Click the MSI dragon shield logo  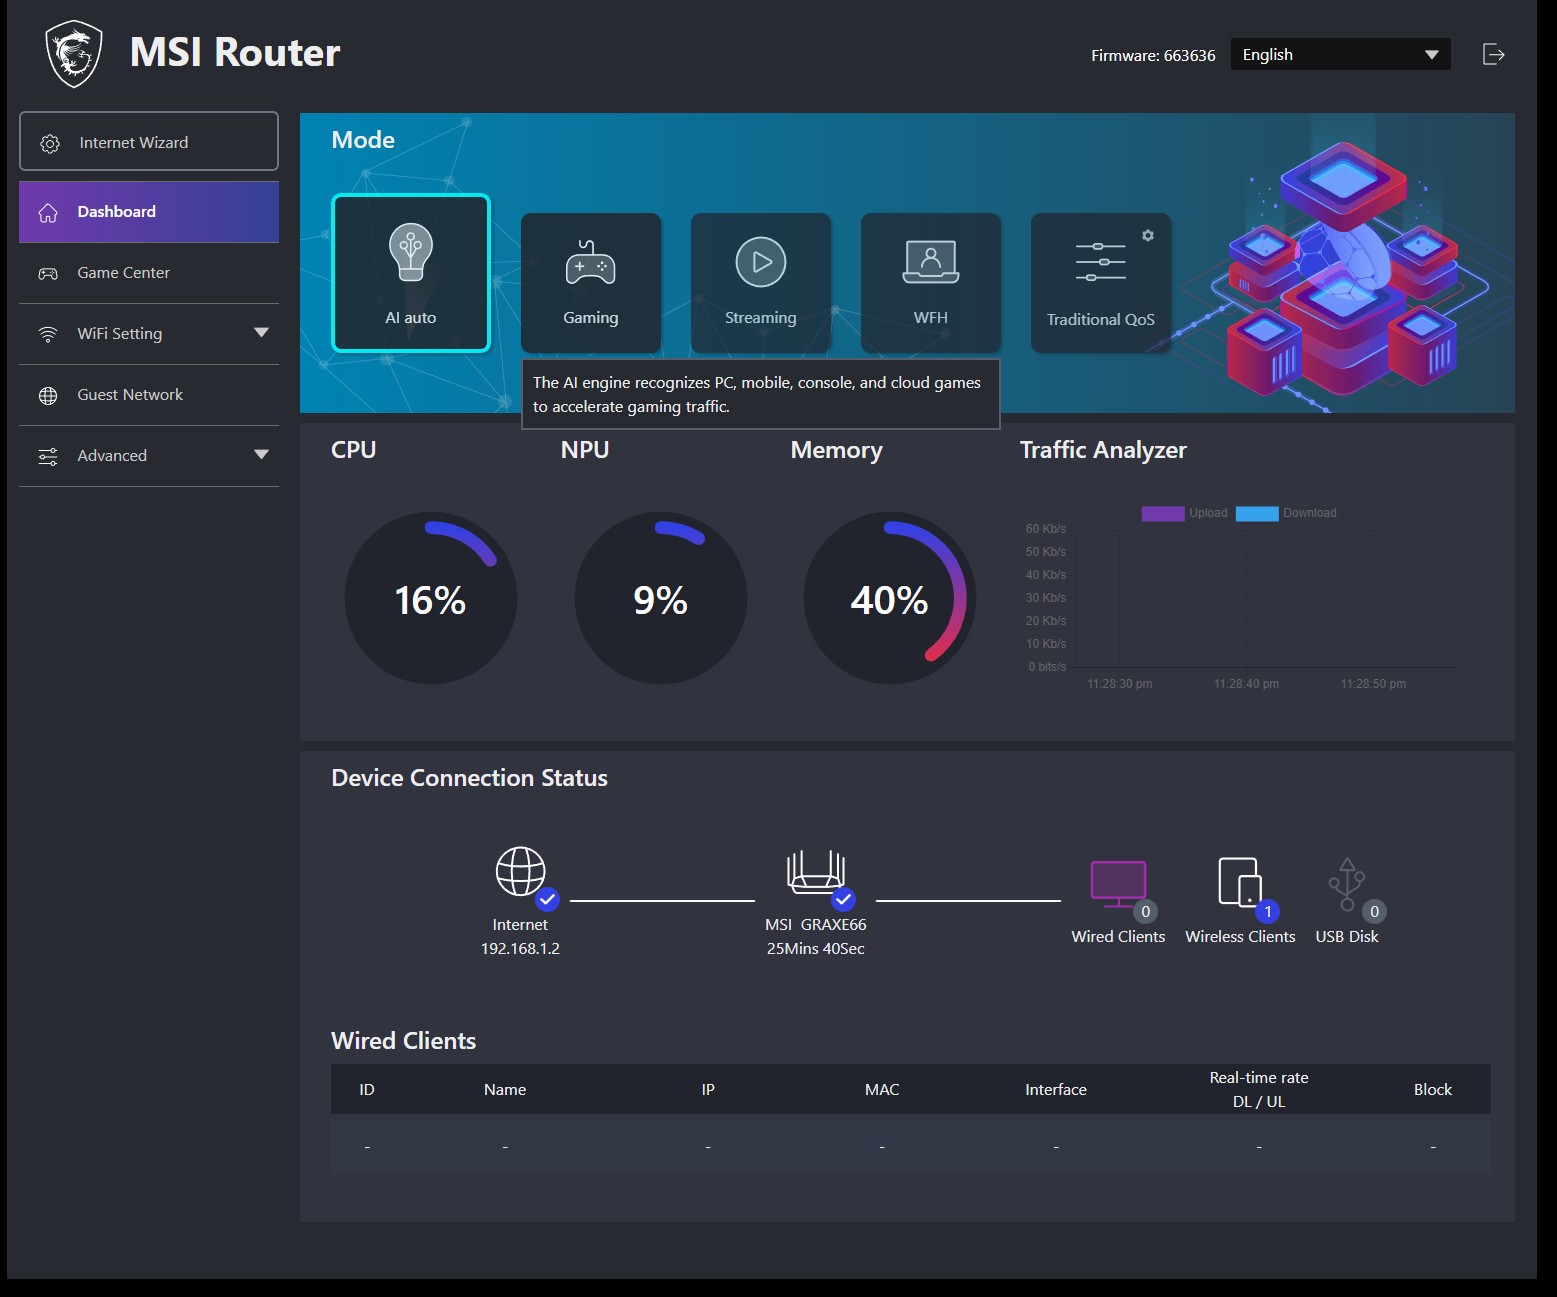click(x=74, y=54)
